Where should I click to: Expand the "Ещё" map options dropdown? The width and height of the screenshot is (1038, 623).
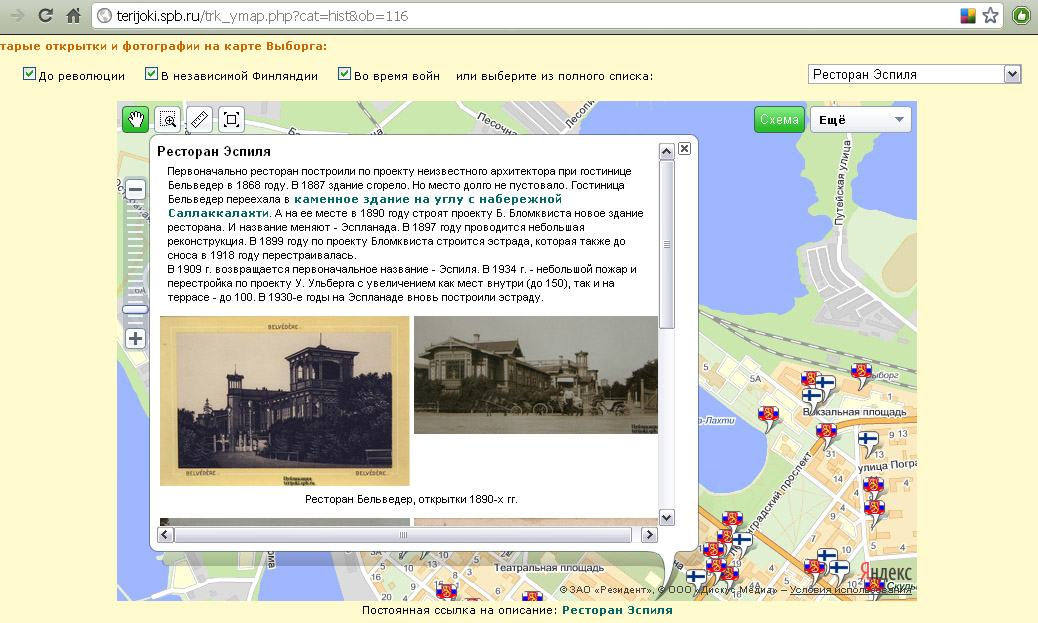[x=860, y=120]
